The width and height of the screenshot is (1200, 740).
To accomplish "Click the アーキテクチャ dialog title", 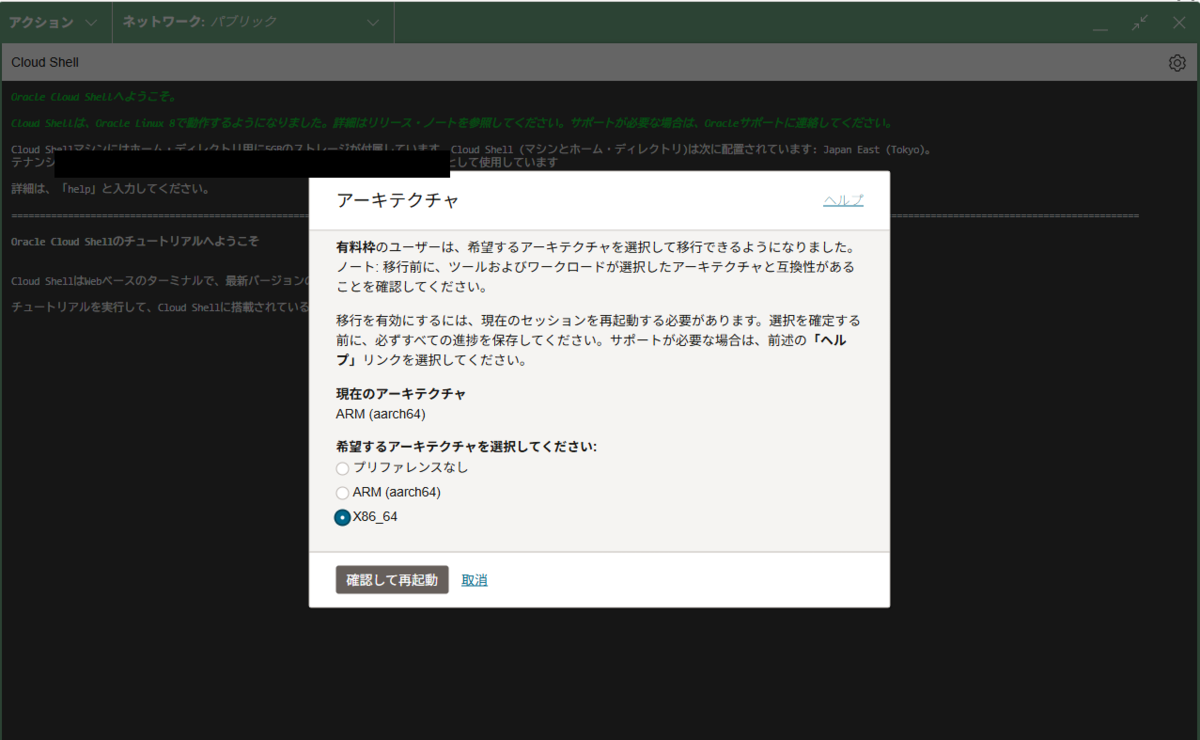I will [x=398, y=200].
